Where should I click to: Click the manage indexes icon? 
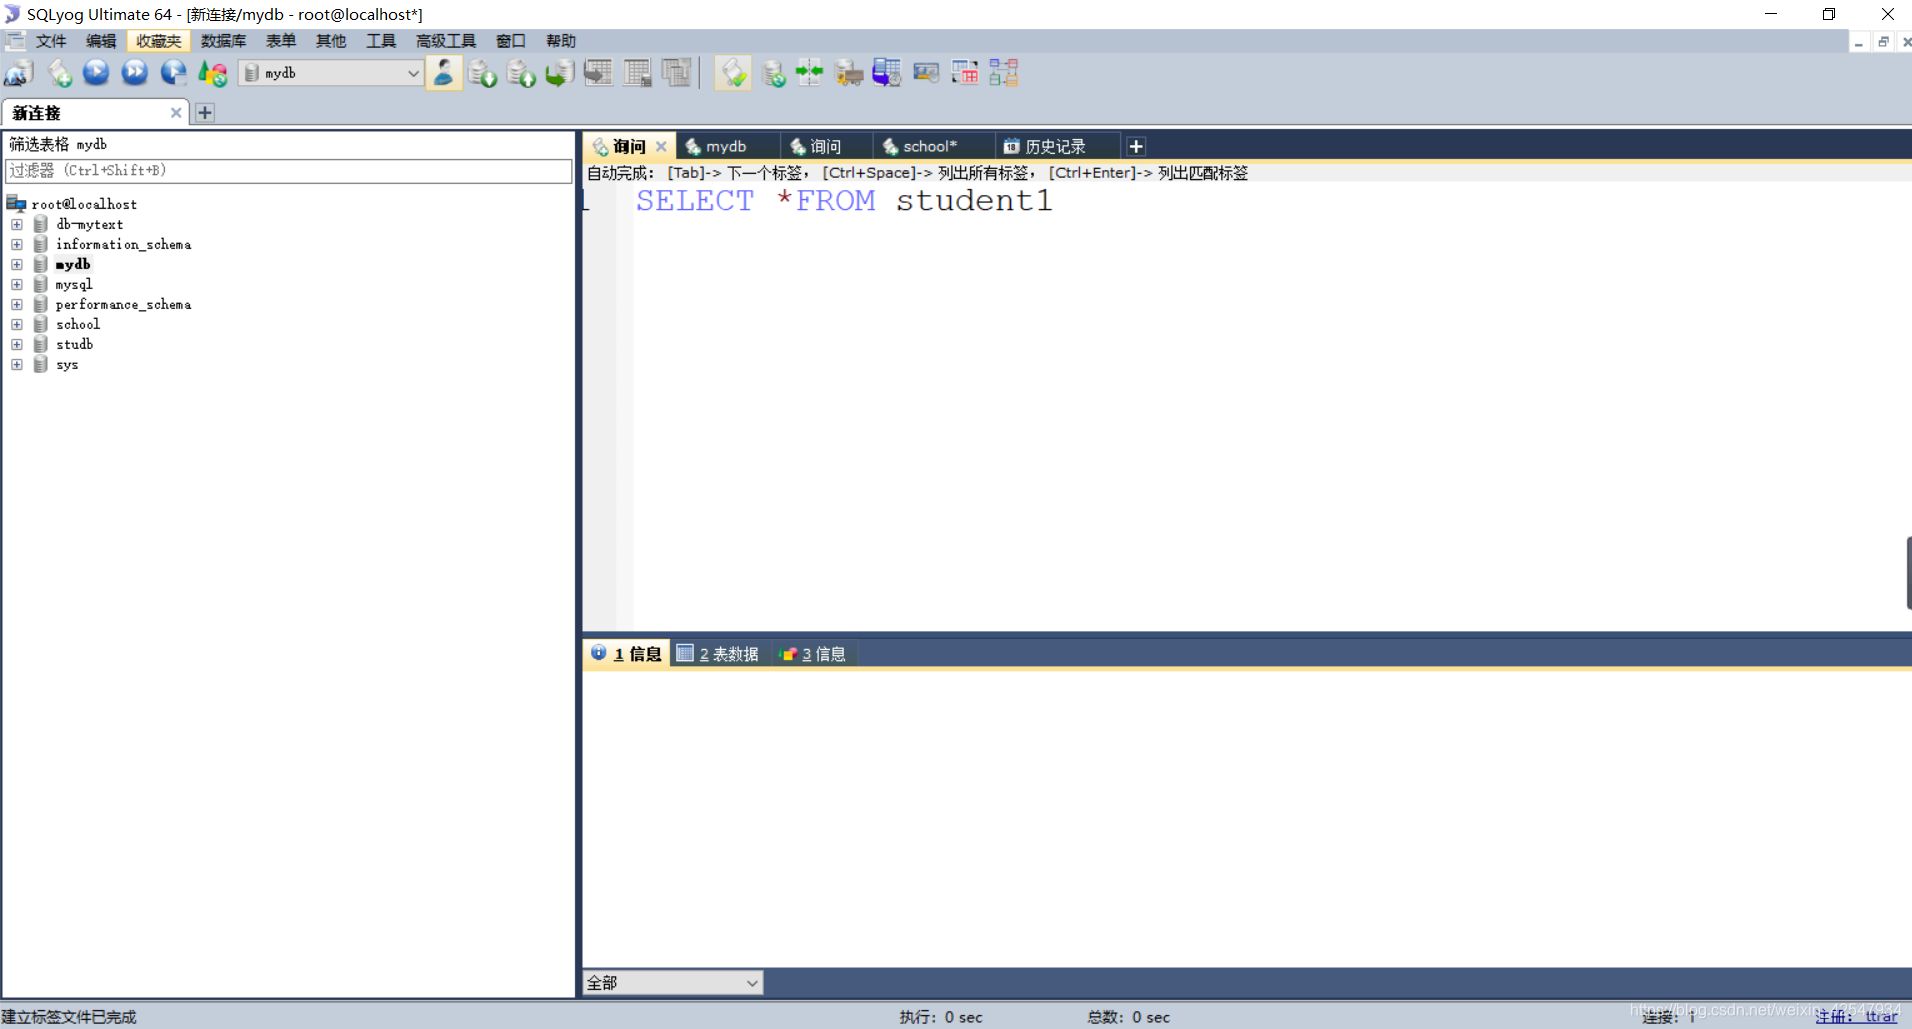pyautogui.click(x=676, y=73)
